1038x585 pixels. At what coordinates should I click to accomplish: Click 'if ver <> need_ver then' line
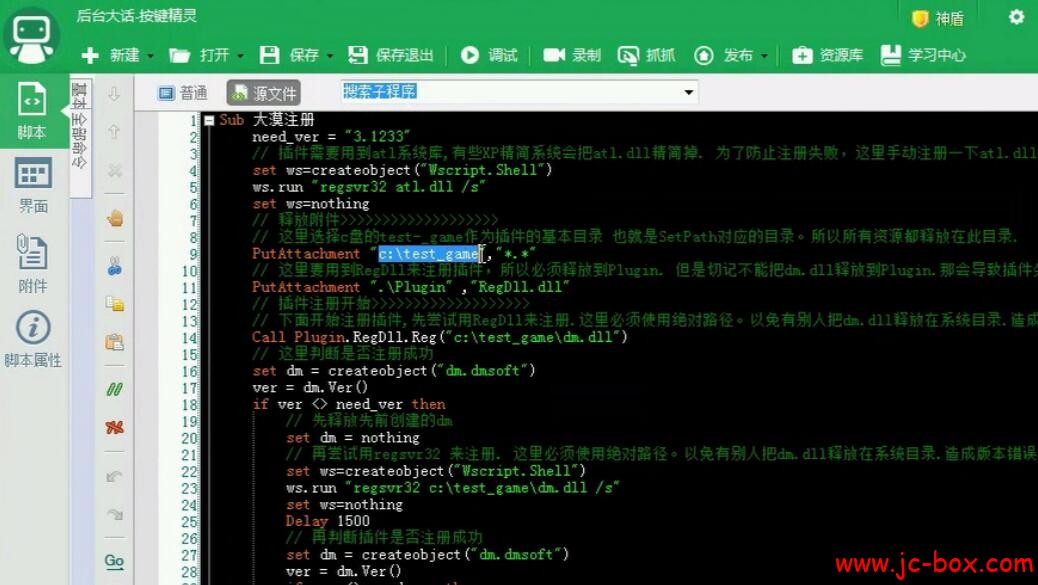pyautogui.click(x=349, y=404)
